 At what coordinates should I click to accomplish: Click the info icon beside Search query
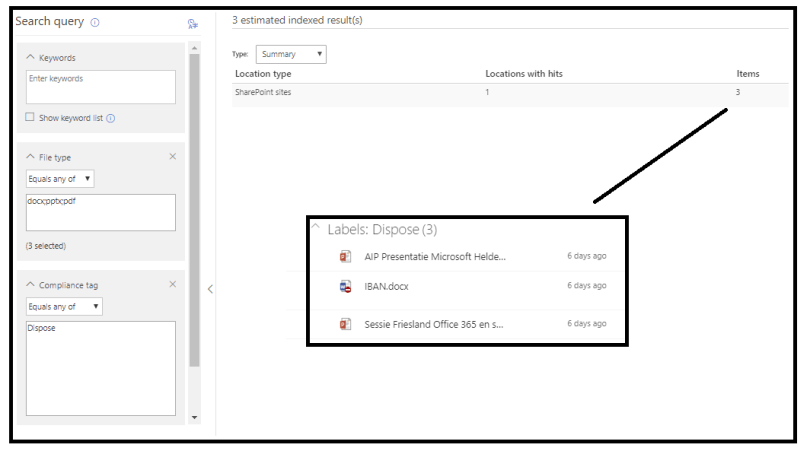[95, 22]
